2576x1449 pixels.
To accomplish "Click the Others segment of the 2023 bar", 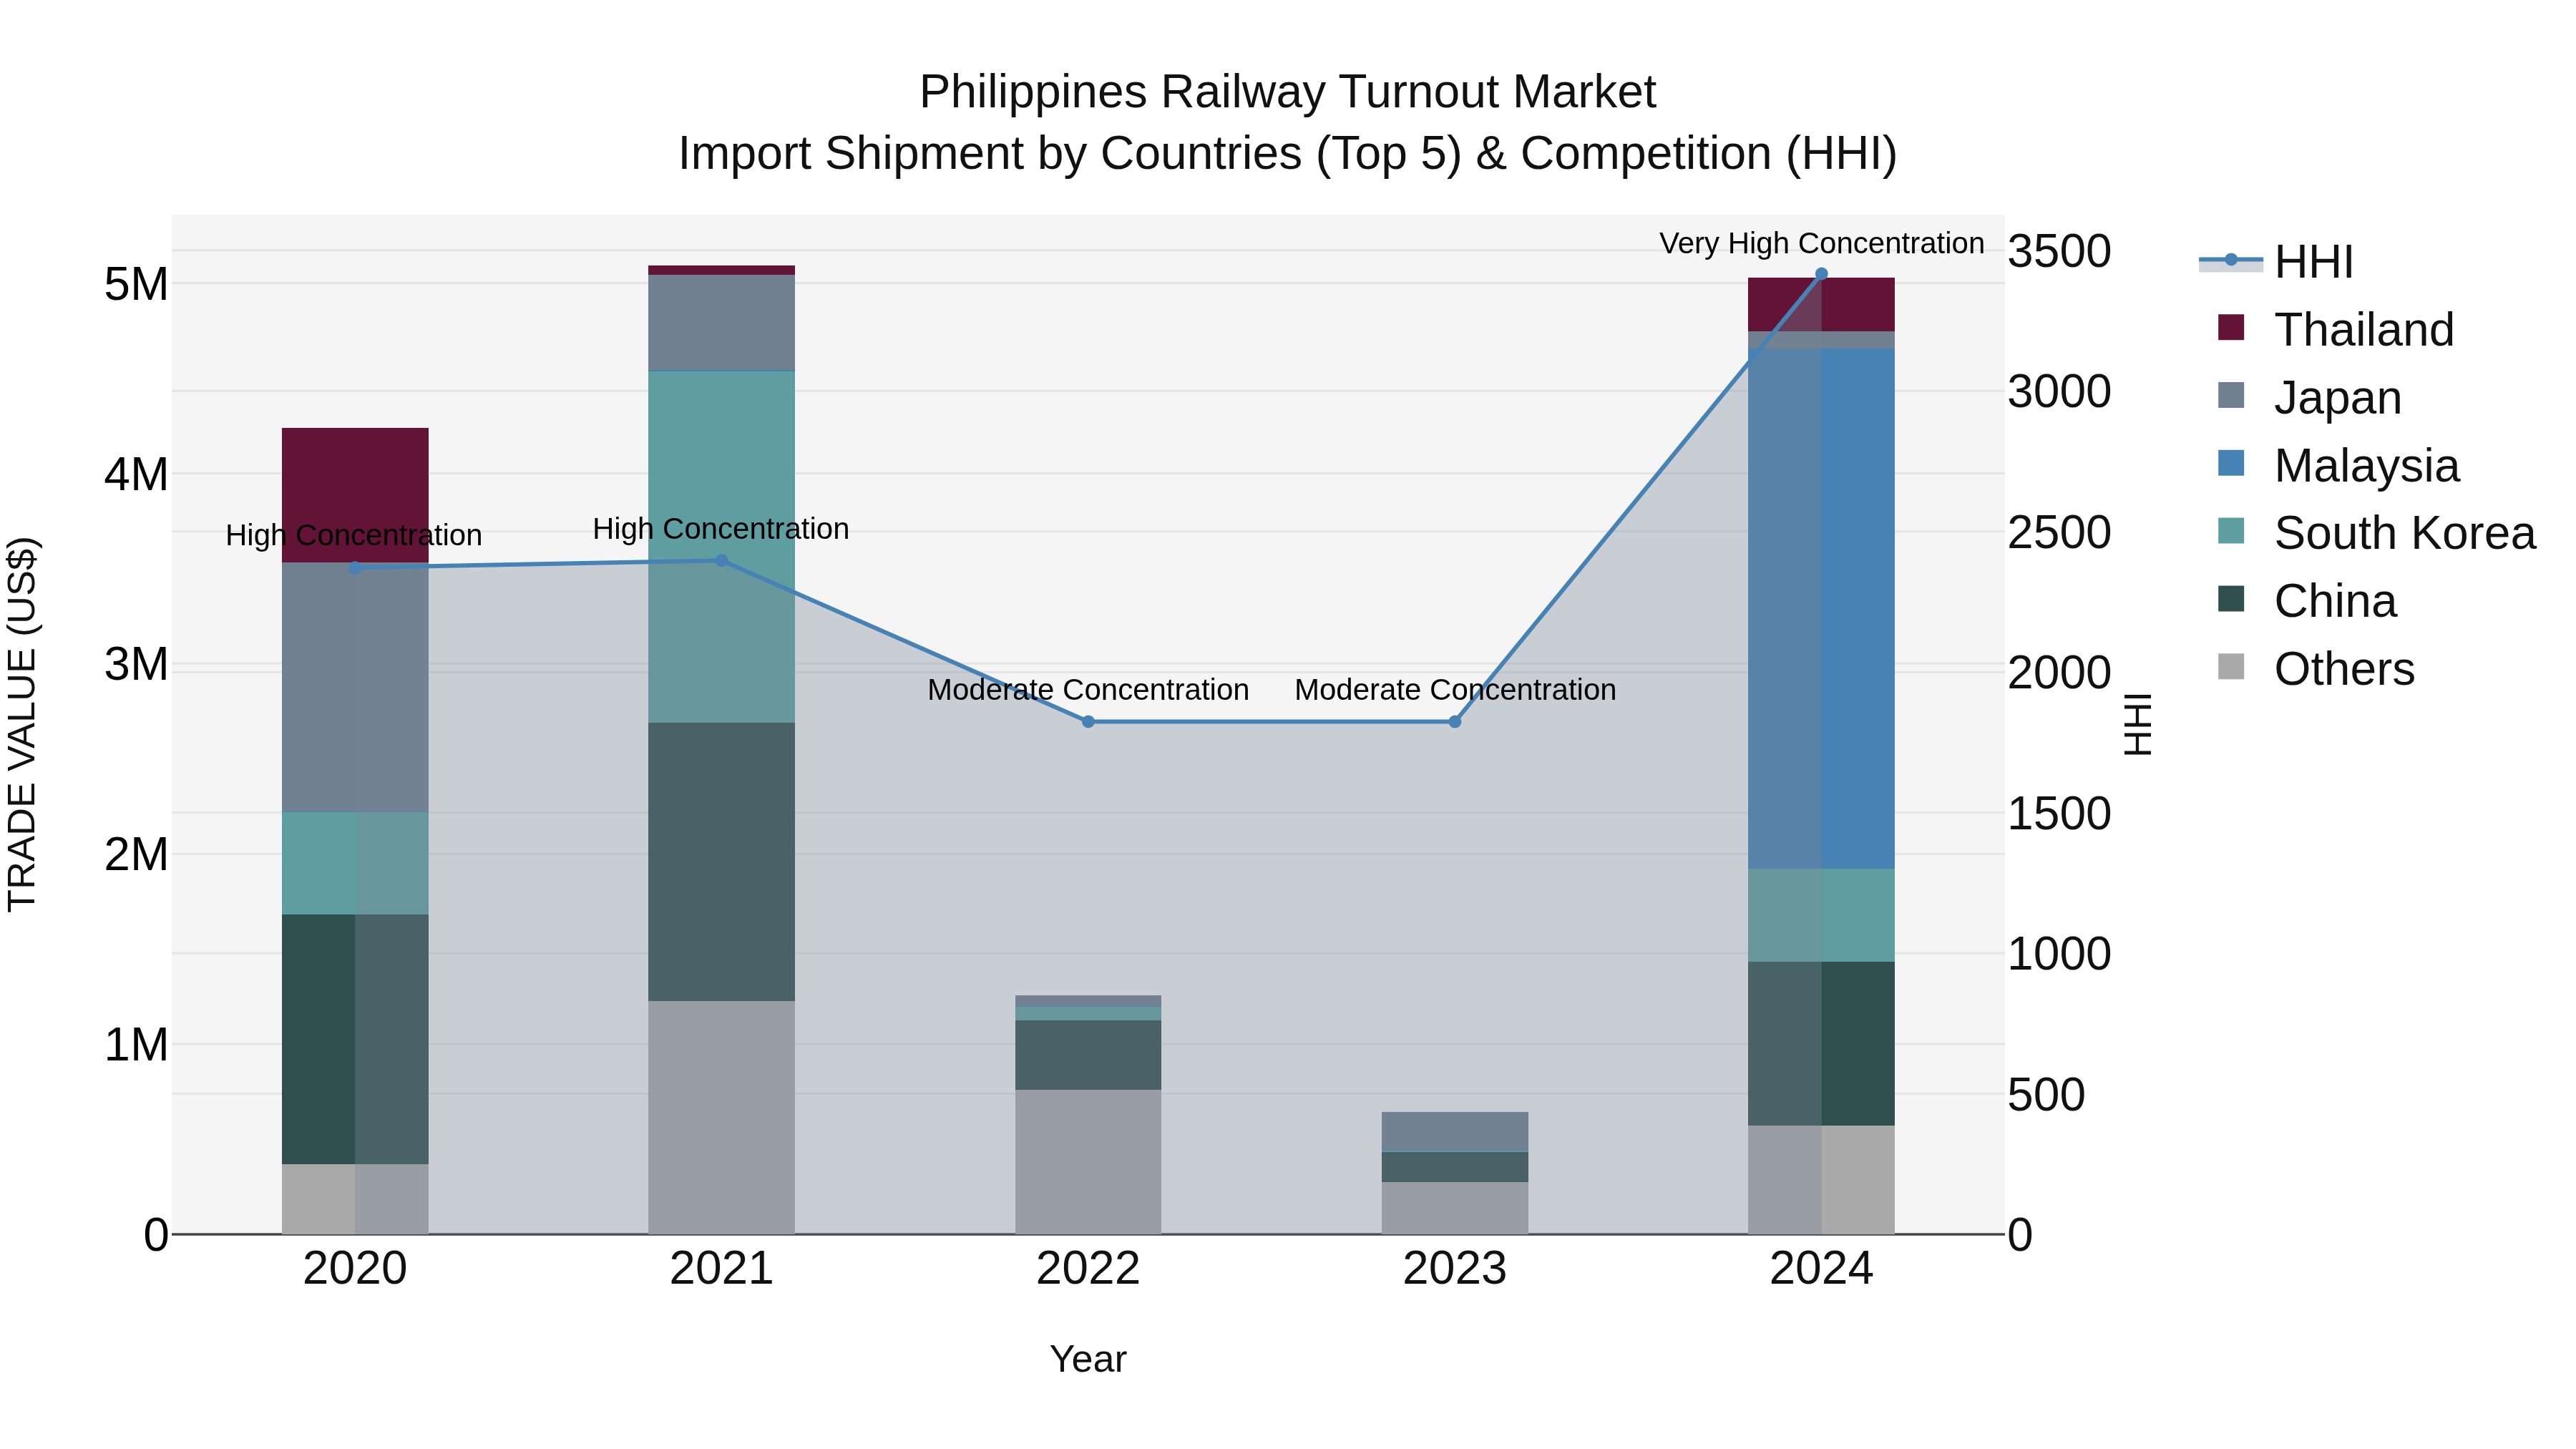I will 1455,1208.
